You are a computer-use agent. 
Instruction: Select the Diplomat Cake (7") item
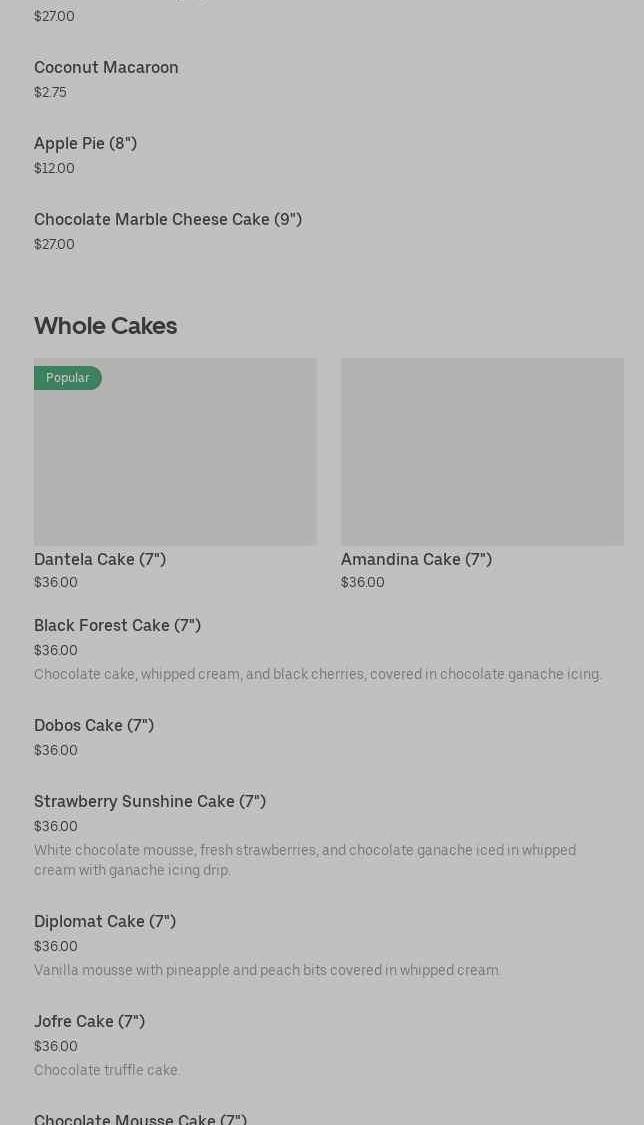click(x=105, y=922)
